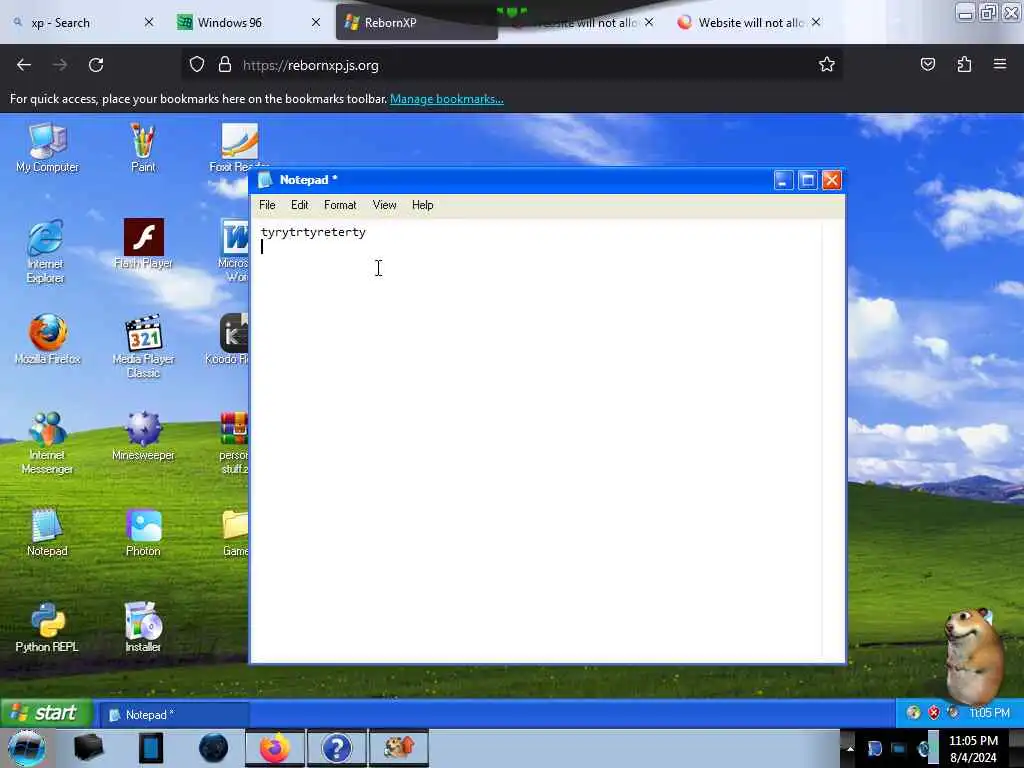Open the browser hamburger menu
This screenshot has height=768, width=1024.
(x=1000, y=64)
